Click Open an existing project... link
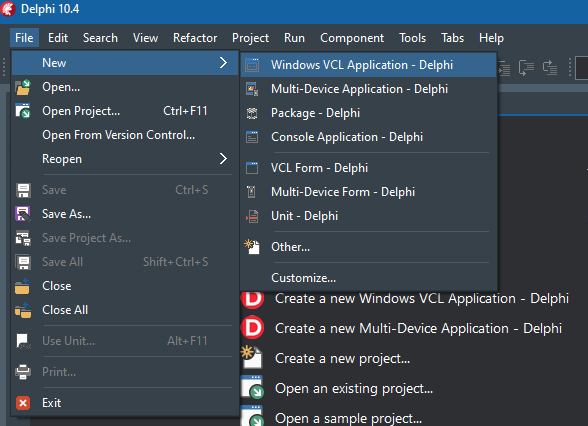The height and width of the screenshot is (426, 588). pos(354,388)
